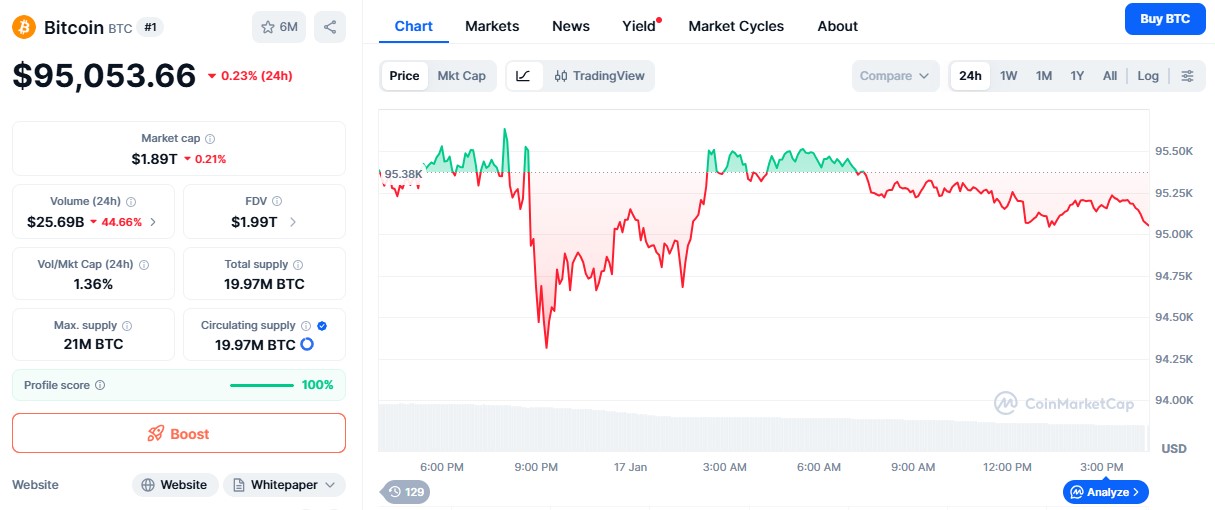Click Market cap info icon

tap(210, 139)
